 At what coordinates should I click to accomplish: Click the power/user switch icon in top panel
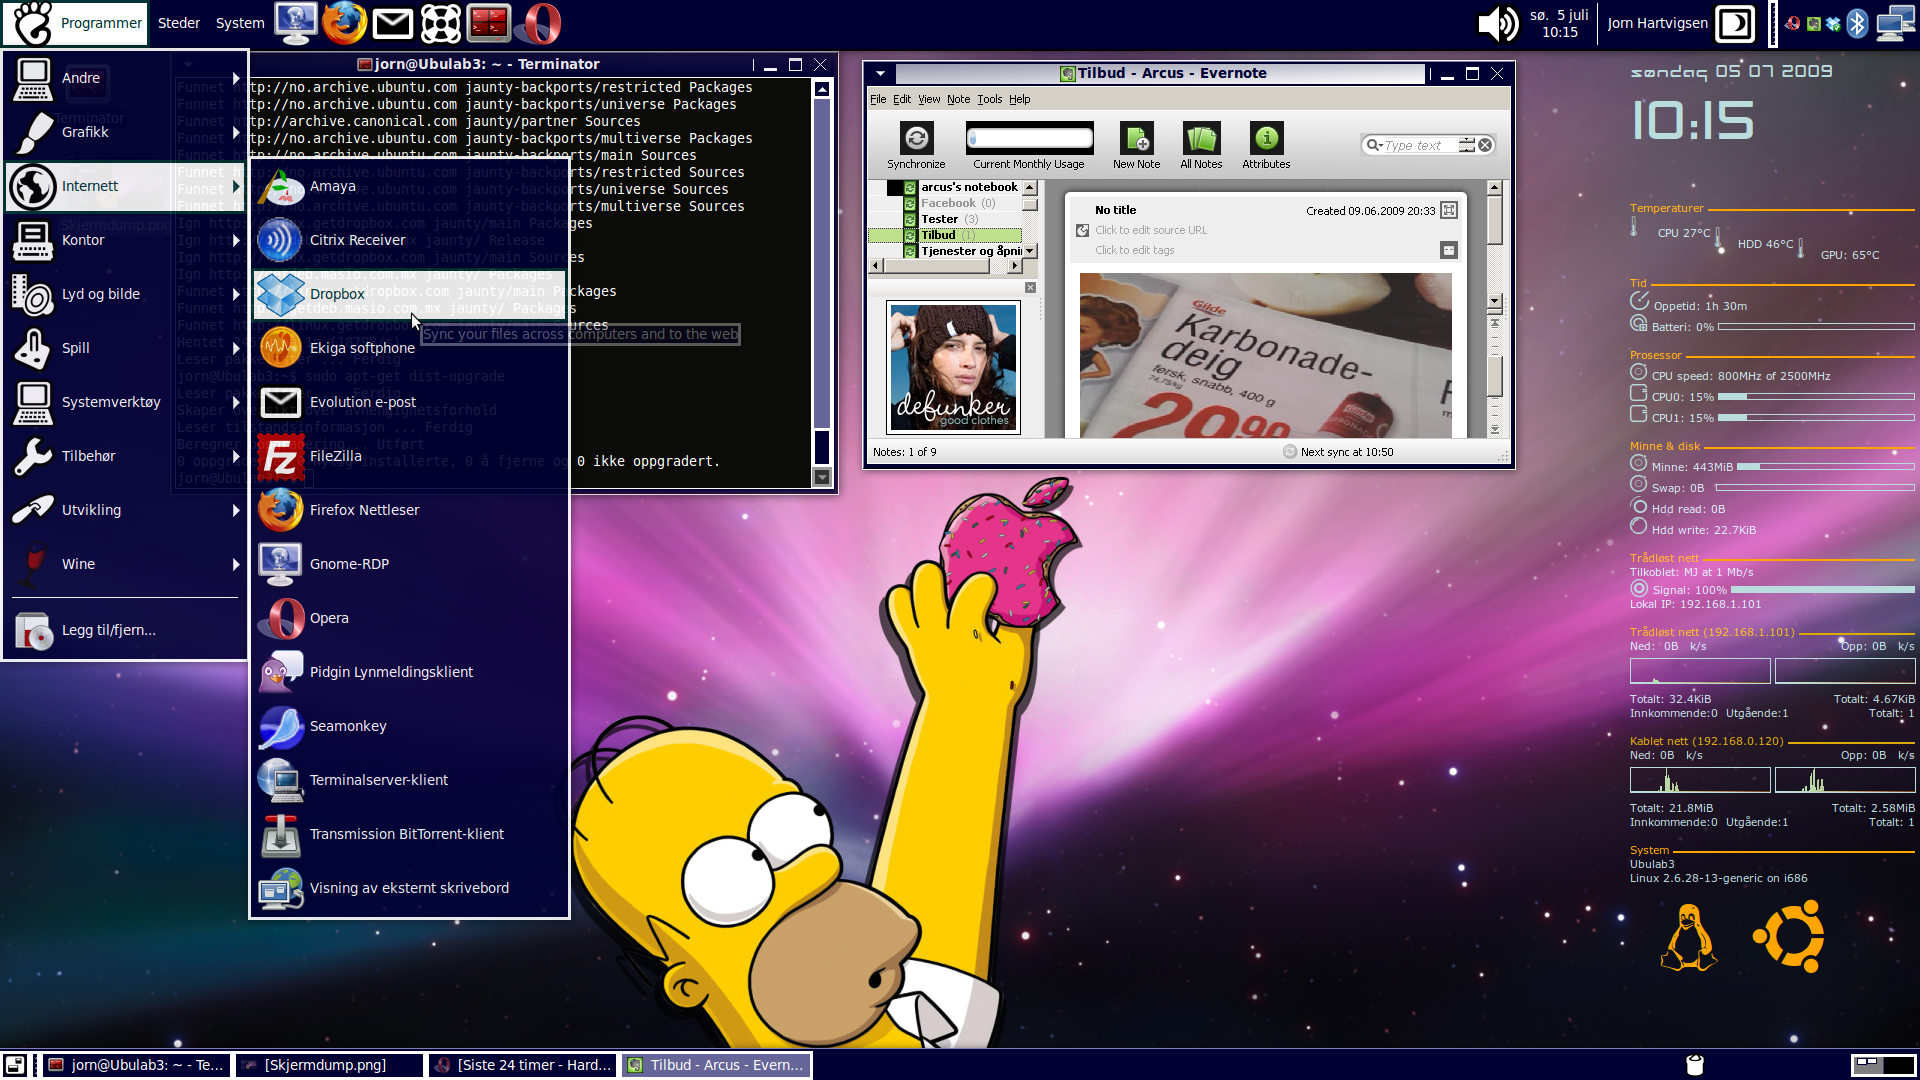coord(1735,23)
